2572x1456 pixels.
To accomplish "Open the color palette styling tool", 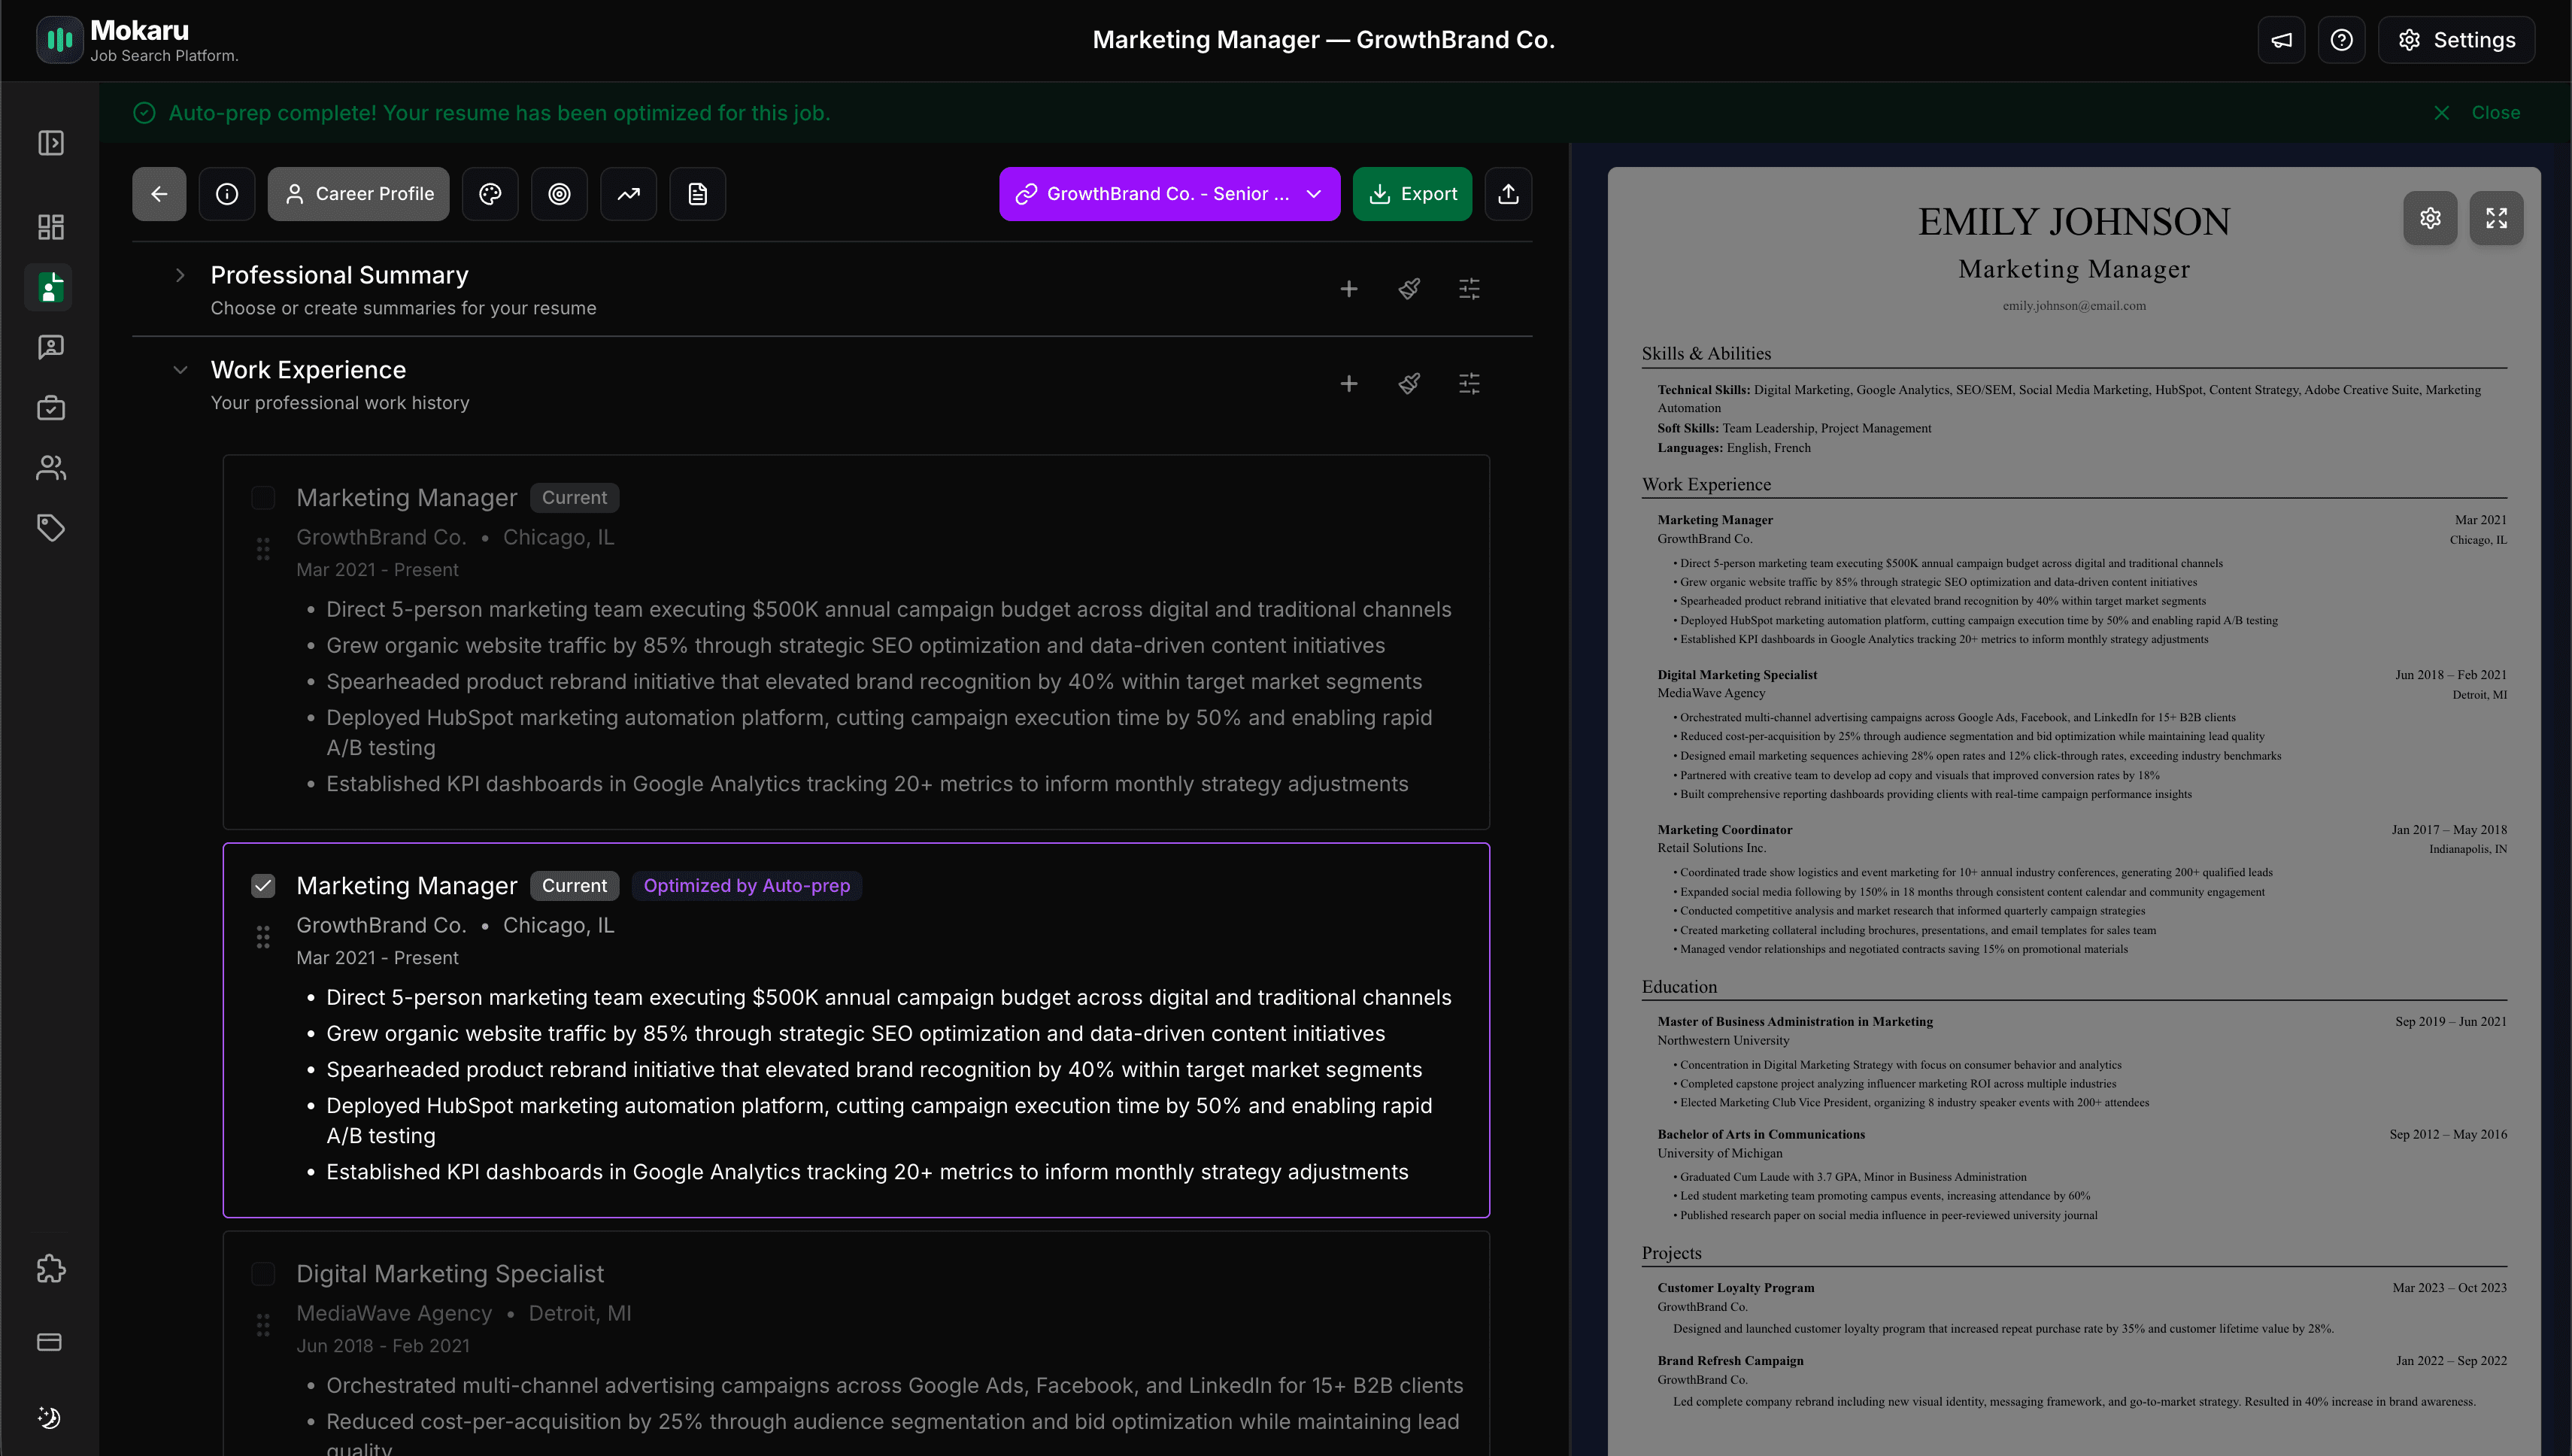I will click(x=490, y=193).
